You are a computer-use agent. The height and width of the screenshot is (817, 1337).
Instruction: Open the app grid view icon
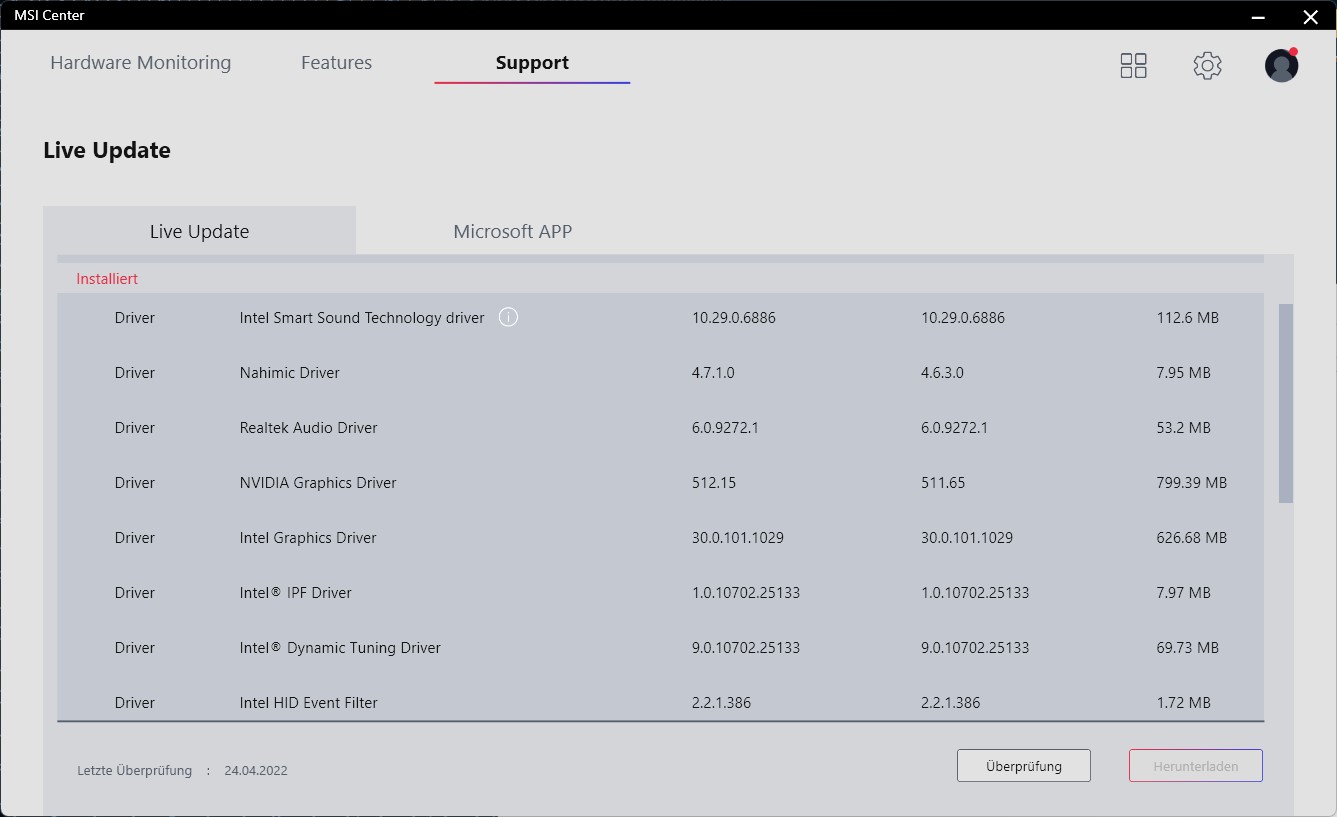coord(1133,66)
